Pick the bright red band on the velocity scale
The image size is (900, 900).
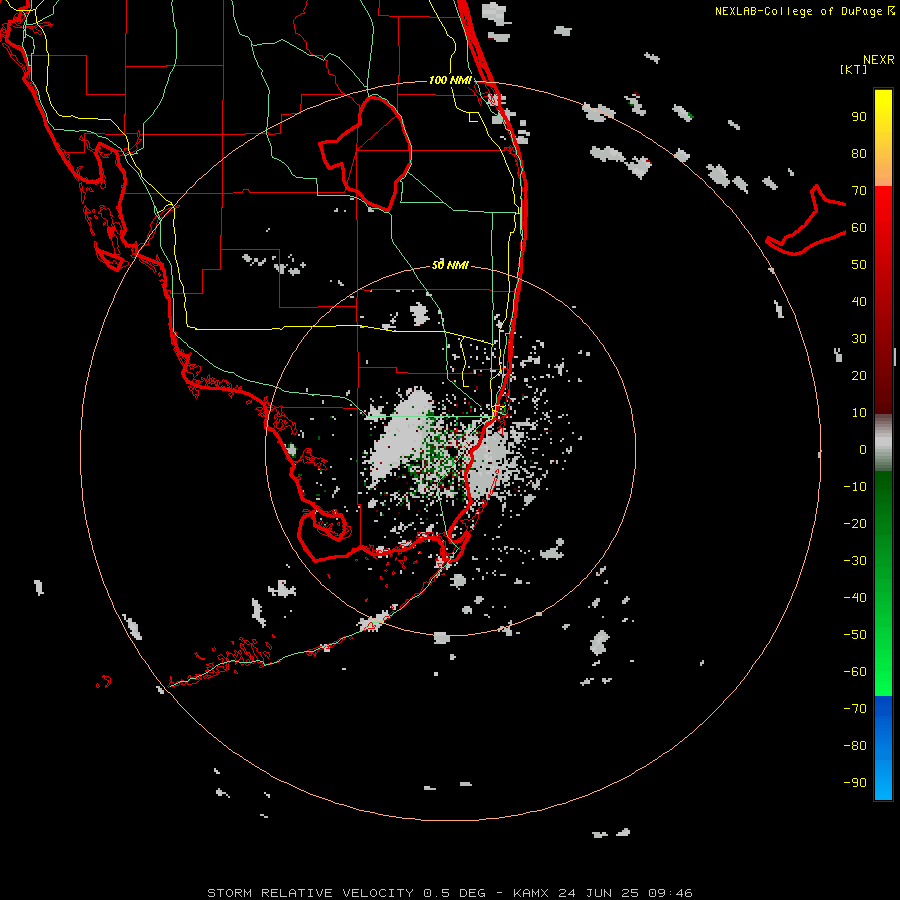tap(883, 230)
